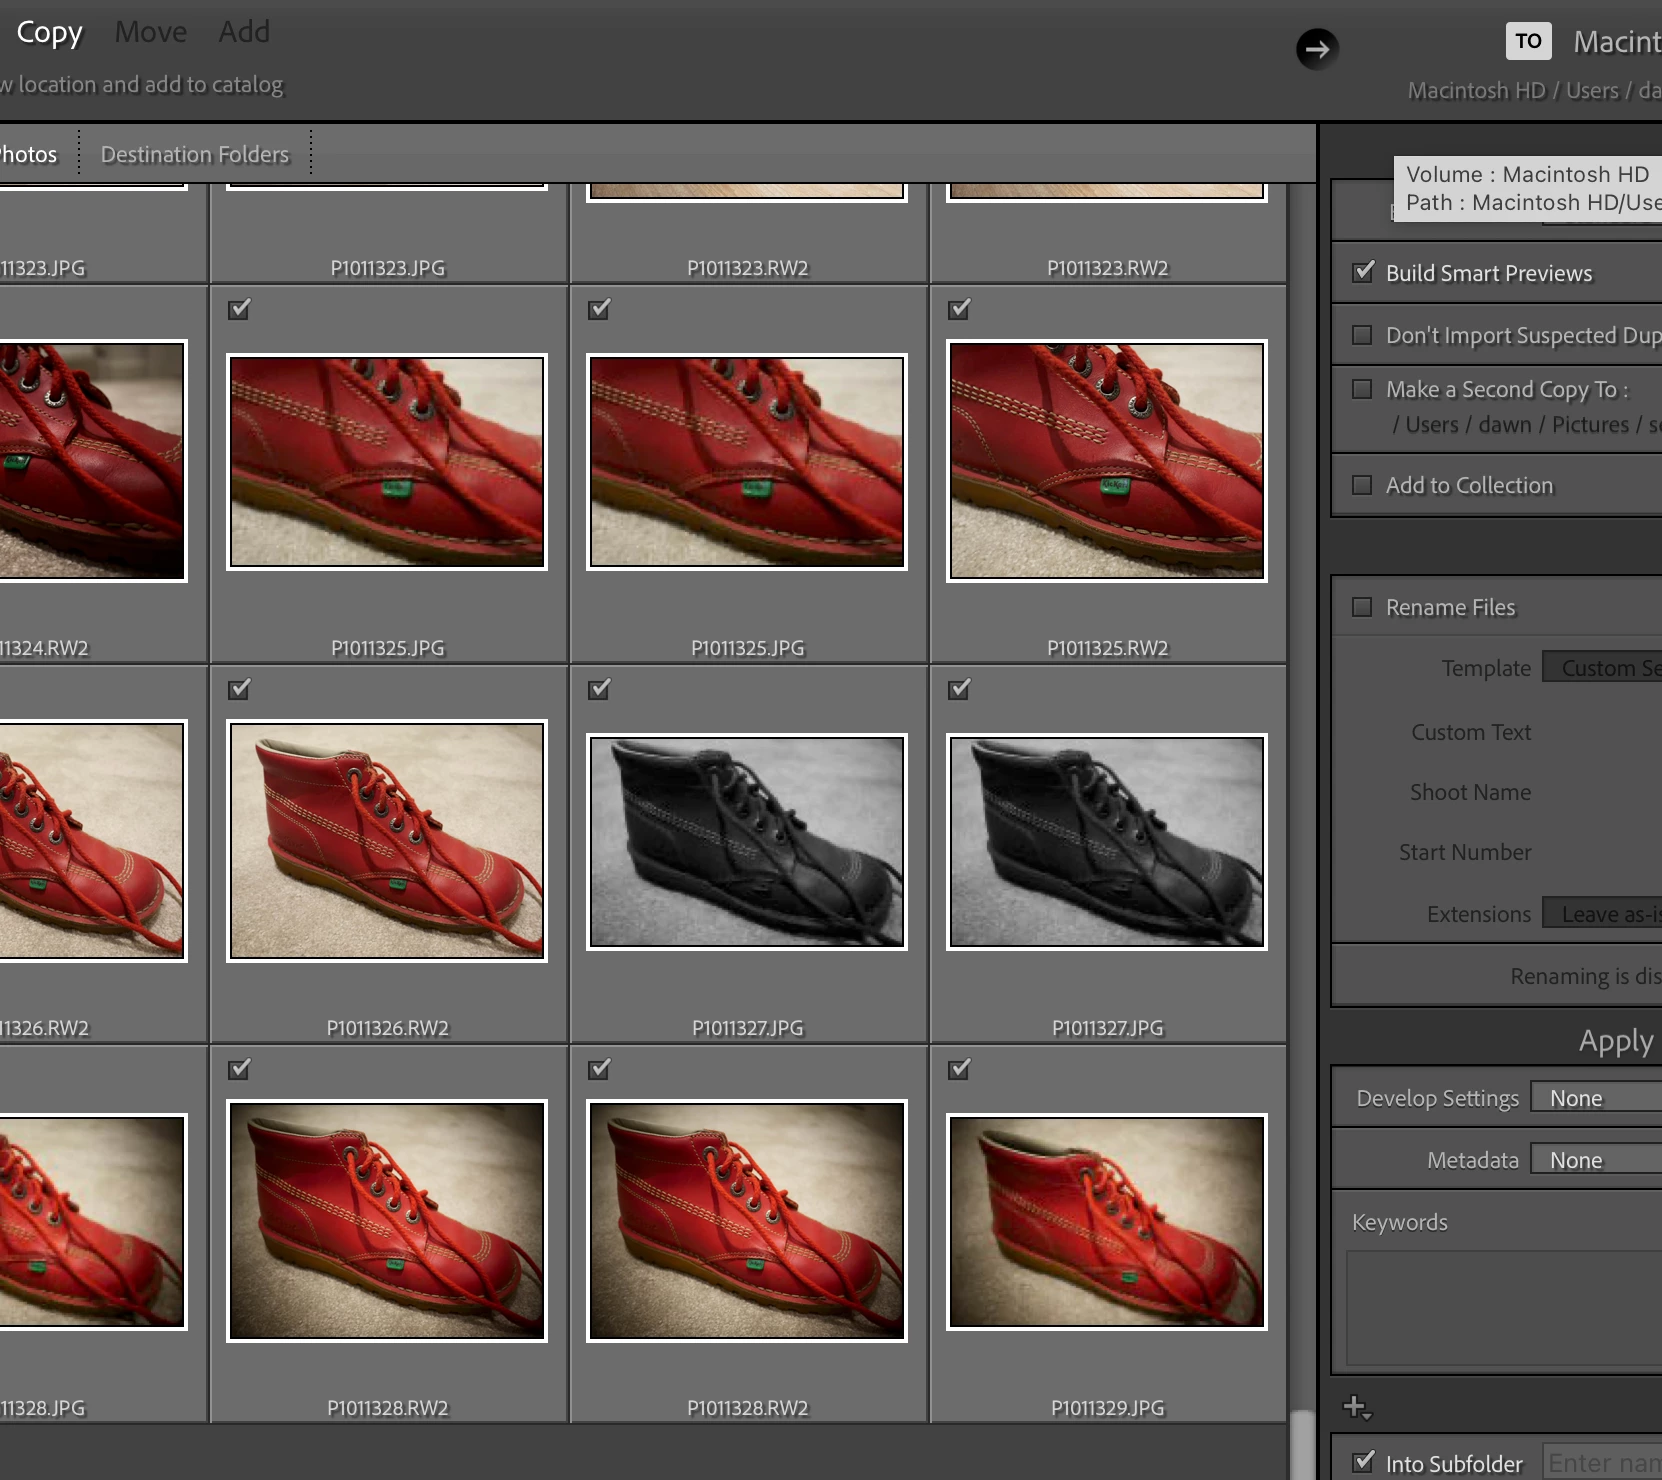1662x1480 pixels.
Task: Click the right-pointing arrow icon in header
Action: [x=1317, y=48]
